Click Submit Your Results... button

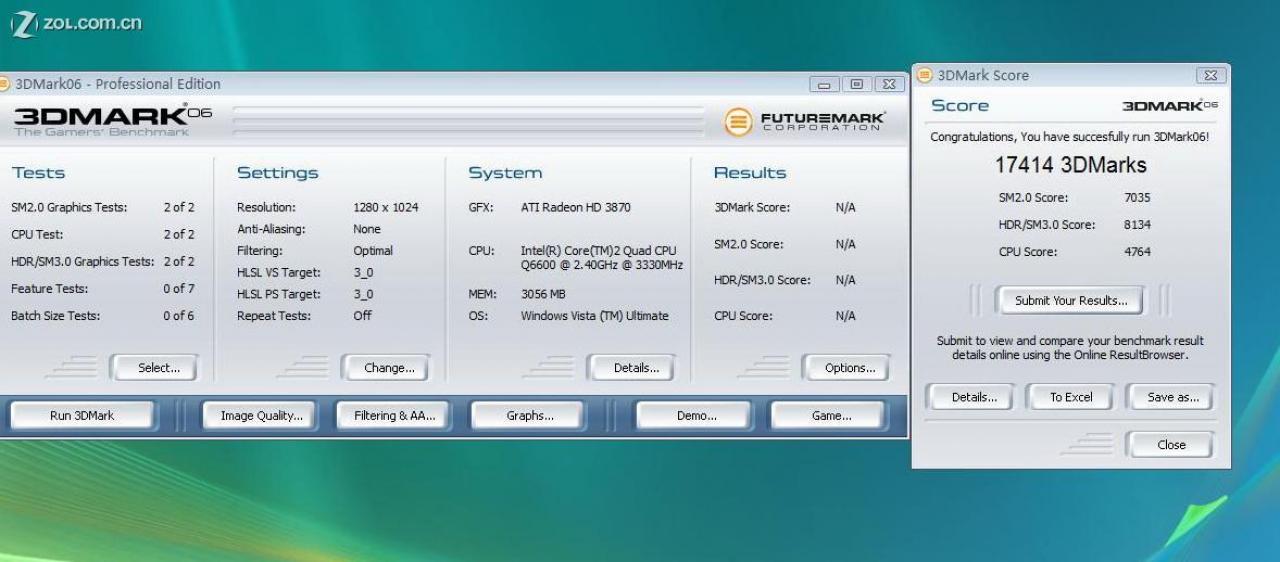[1070, 300]
